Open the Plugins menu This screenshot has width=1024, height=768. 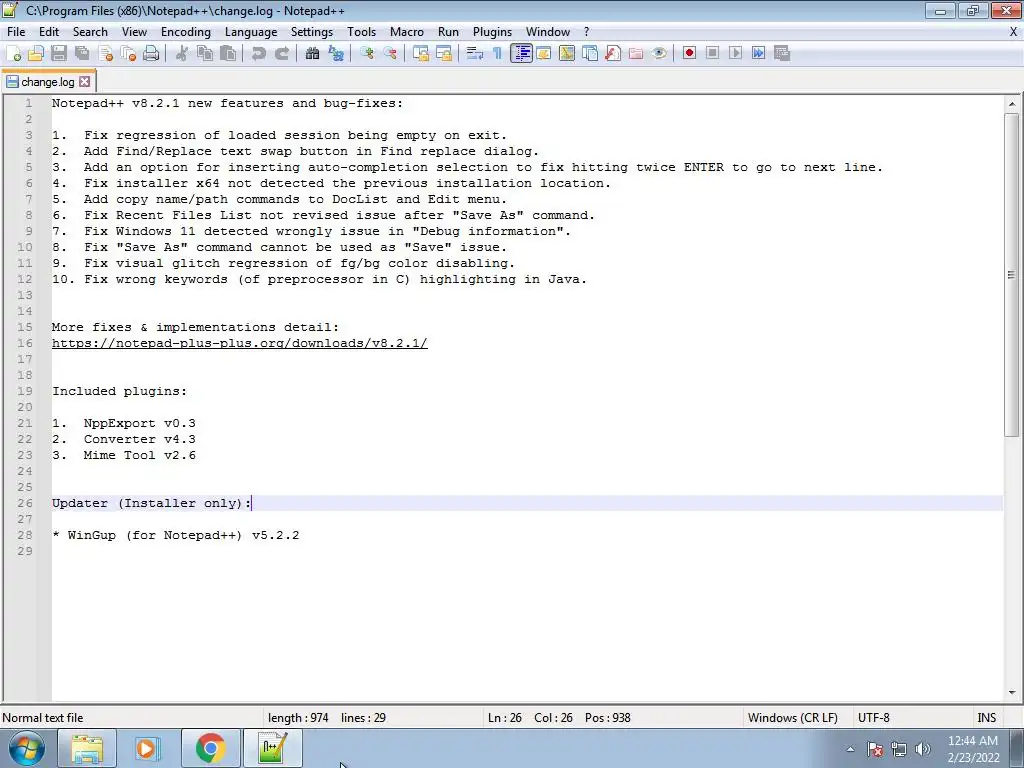pos(492,32)
